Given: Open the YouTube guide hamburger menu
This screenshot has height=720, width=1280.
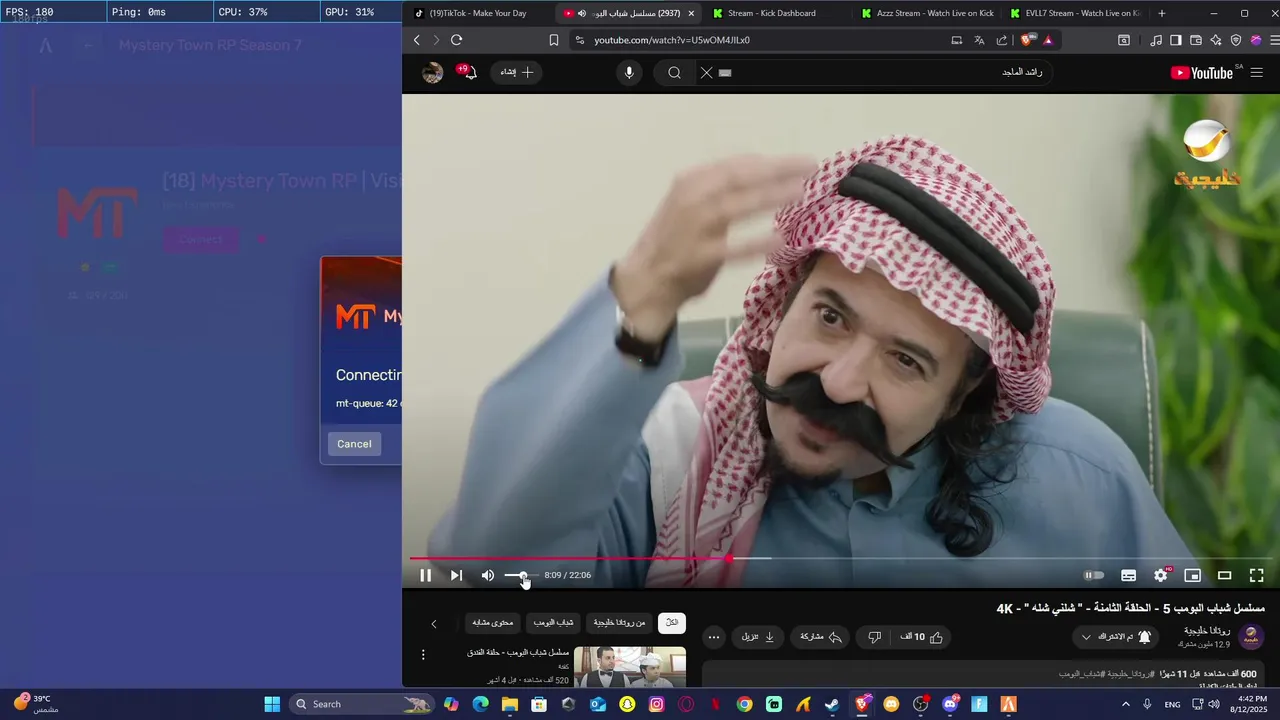Looking at the screenshot, I should click(x=1257, y=72).
